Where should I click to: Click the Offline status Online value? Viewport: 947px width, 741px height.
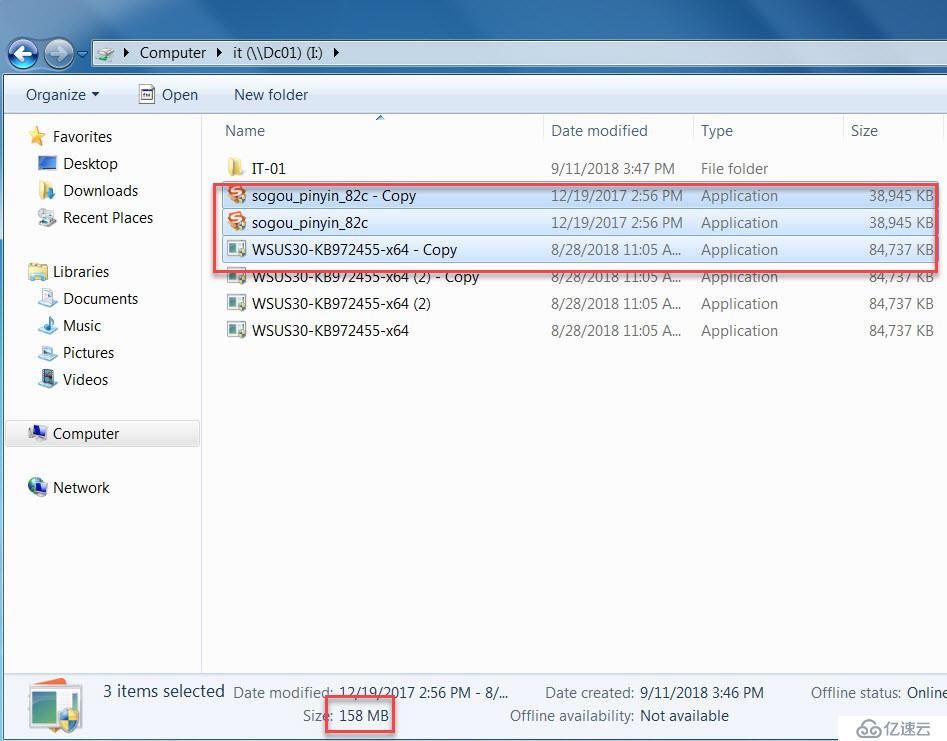(926, 693)
